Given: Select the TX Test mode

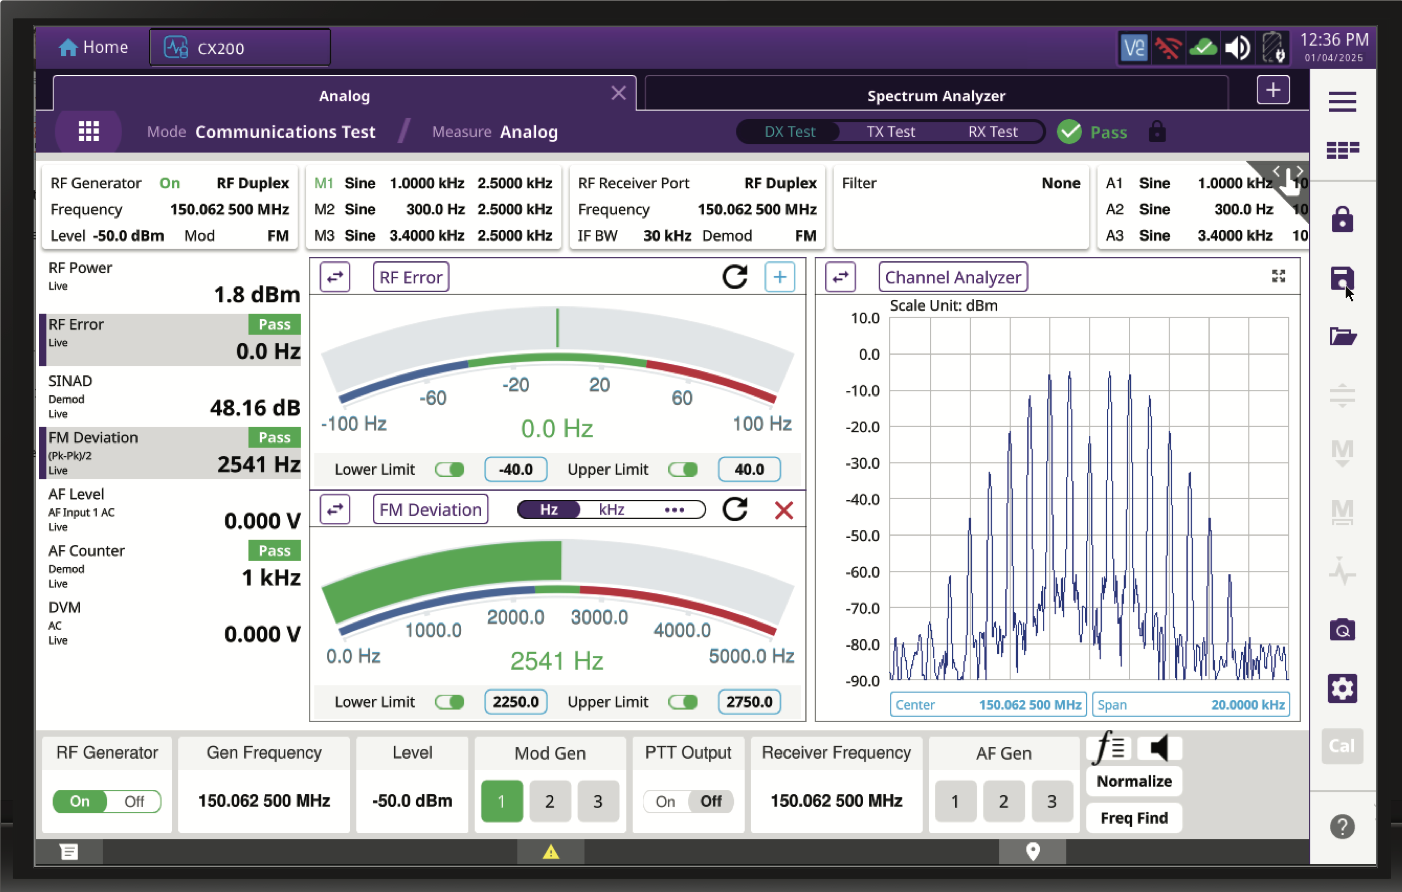Looking at the screenshot, I should (x=890, y=132).
